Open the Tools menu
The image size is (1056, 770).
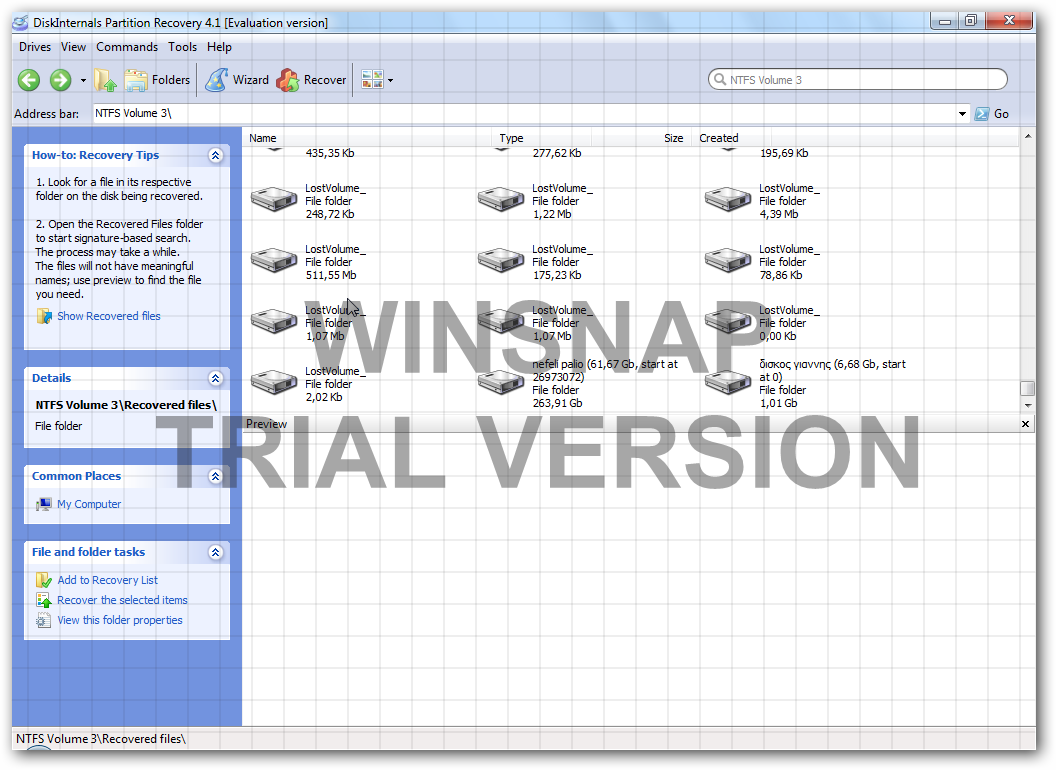pyautogui.click(x=183, y=47)
